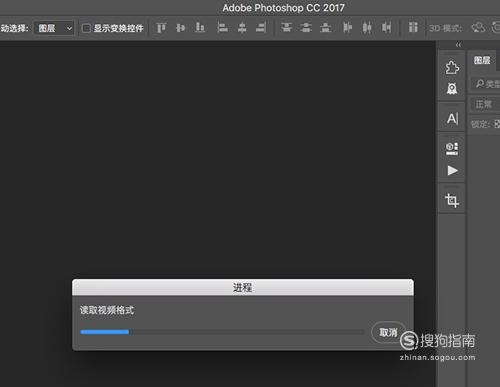
Task: Select the 3D orbit mode icon
Action: click(478, 28)
